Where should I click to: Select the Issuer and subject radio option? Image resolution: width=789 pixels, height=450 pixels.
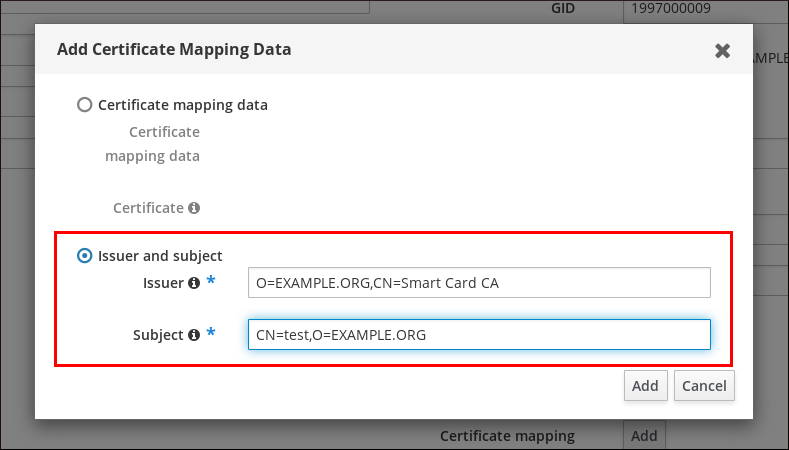(85, 255)
